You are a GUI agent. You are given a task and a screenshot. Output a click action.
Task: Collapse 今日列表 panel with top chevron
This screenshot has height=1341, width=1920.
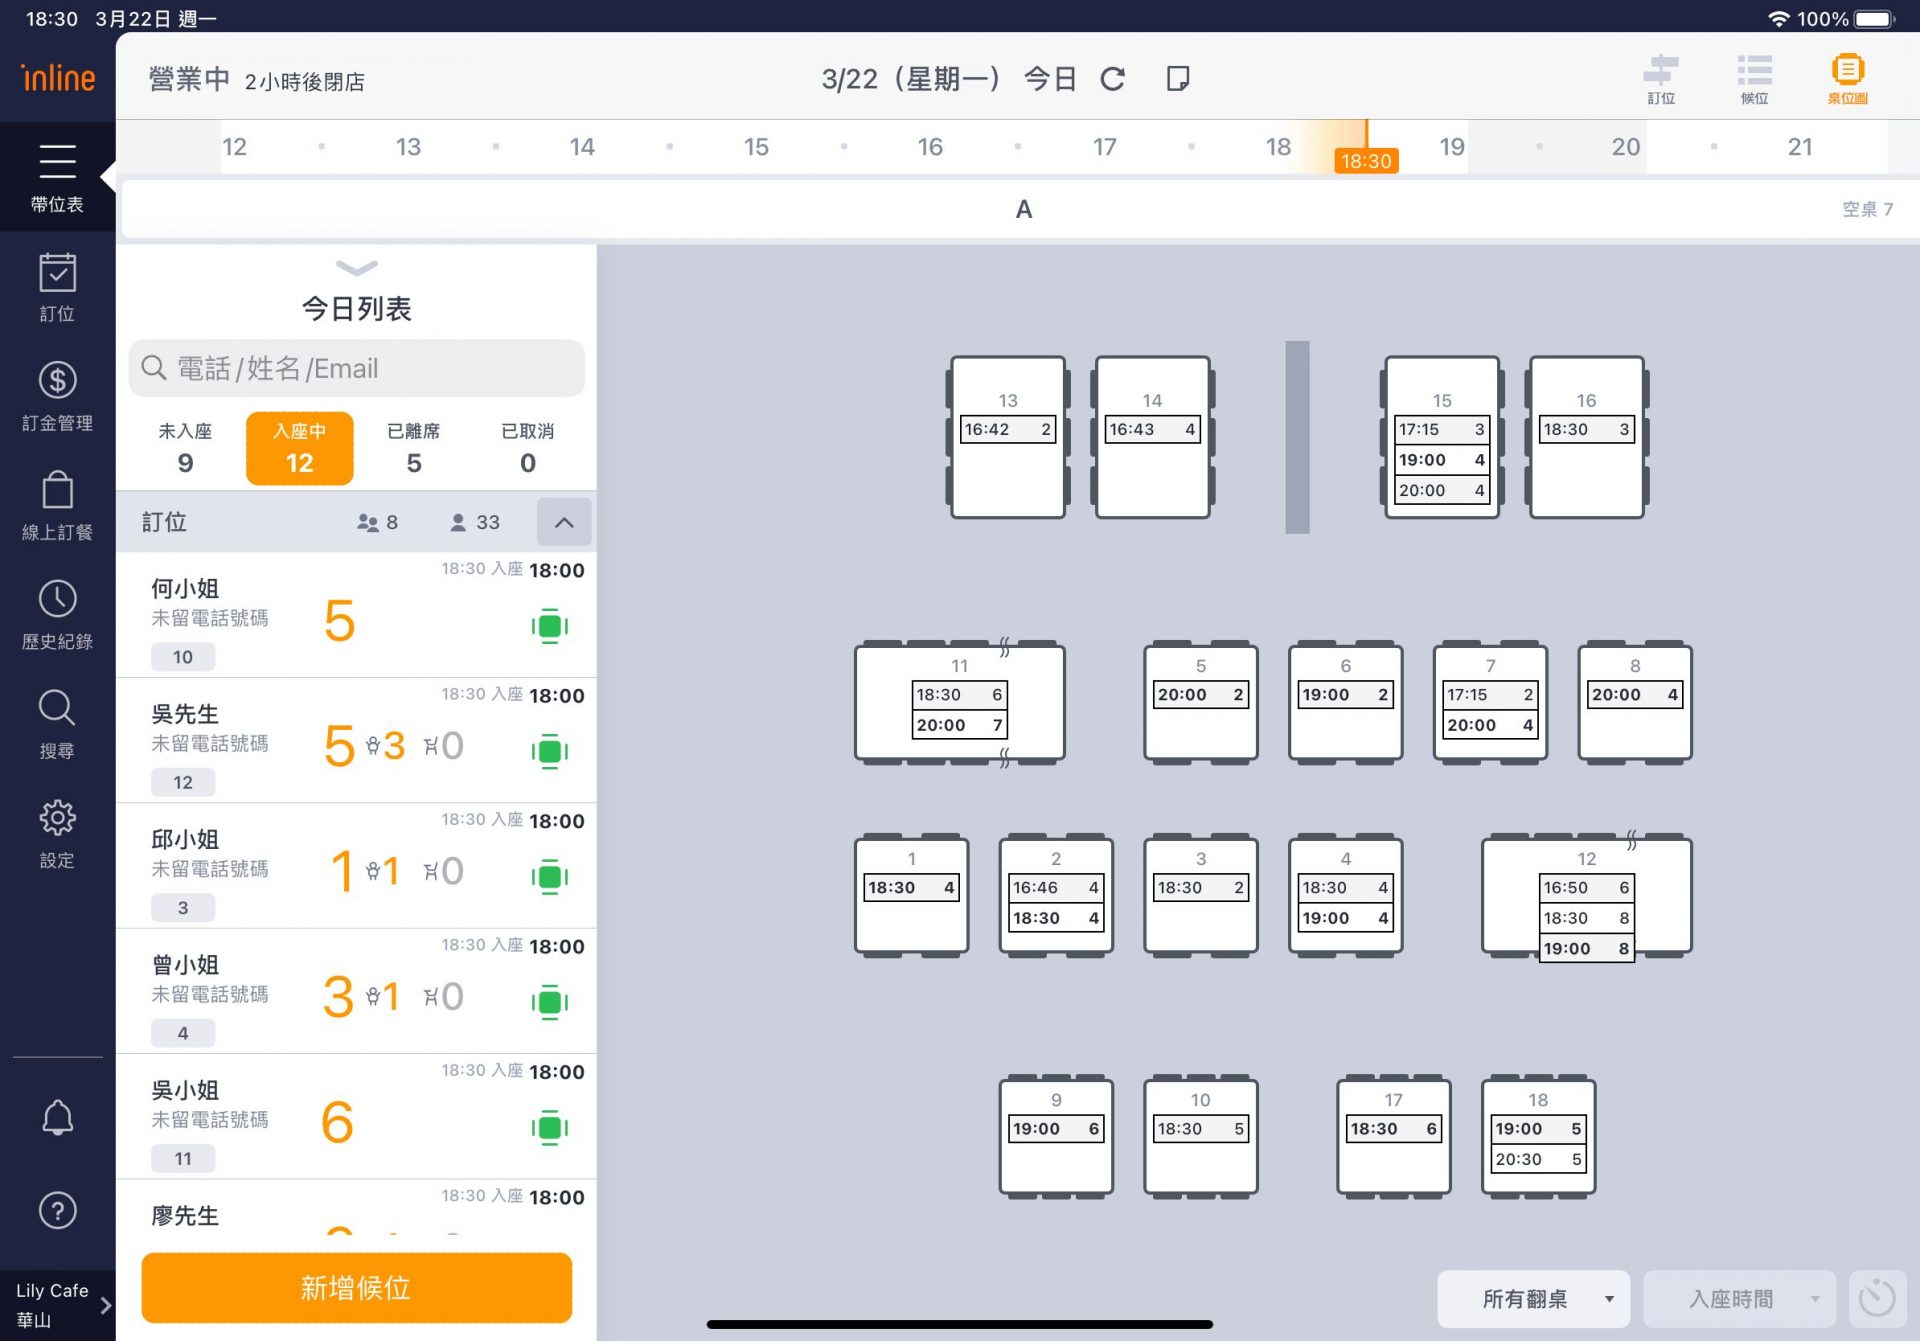357,267
